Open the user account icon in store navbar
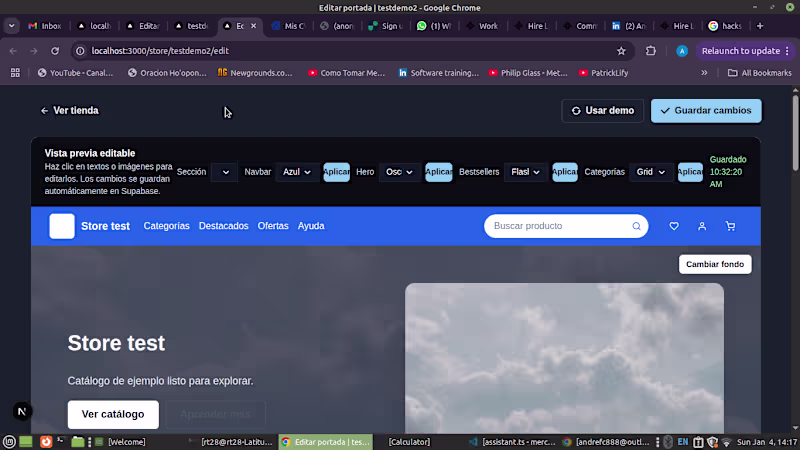 (702, 226)
